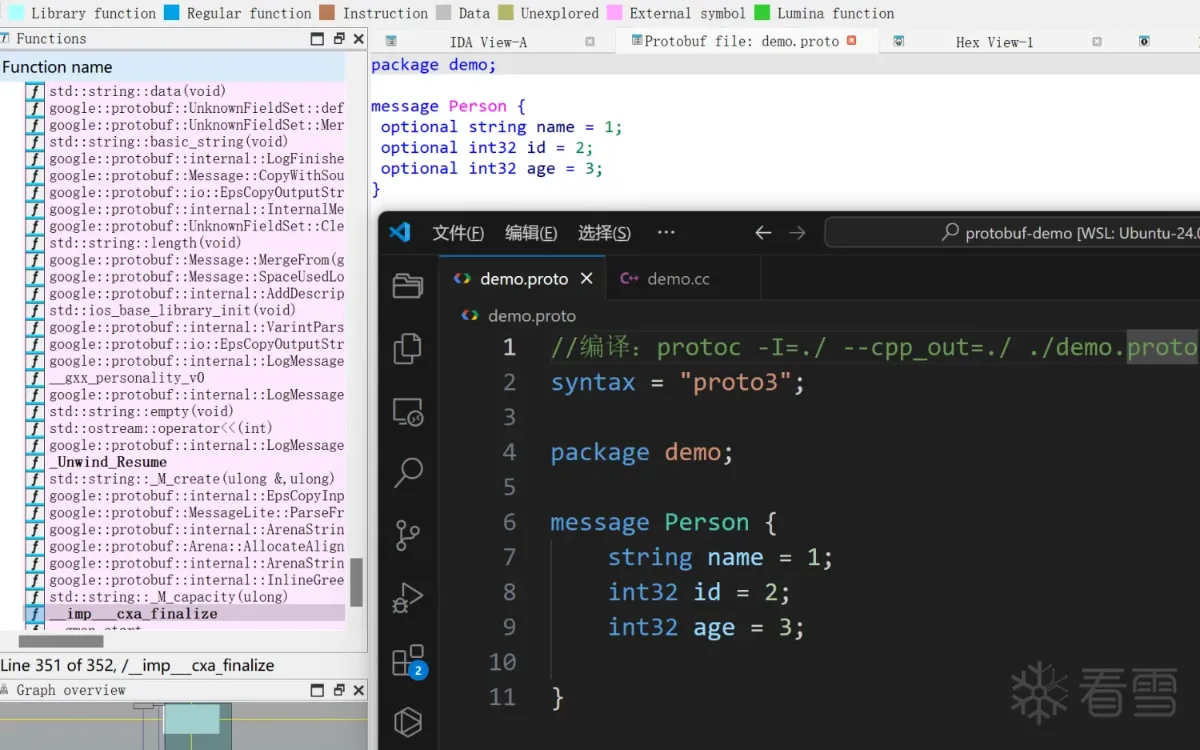Select google::protobuf::MessageLite::ParseFr row

185,512
